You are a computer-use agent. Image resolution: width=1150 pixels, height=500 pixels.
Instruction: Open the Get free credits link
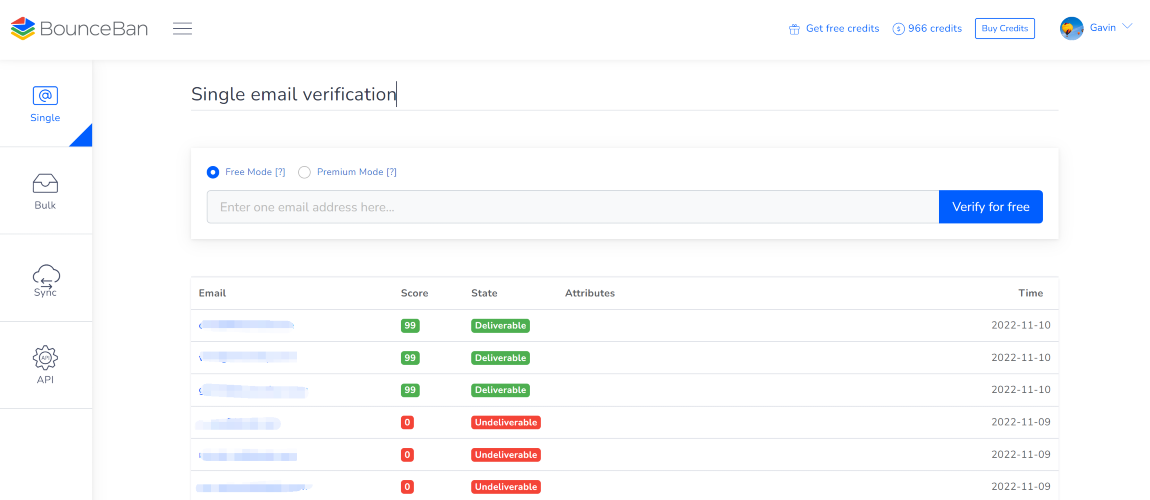point(842,29)
